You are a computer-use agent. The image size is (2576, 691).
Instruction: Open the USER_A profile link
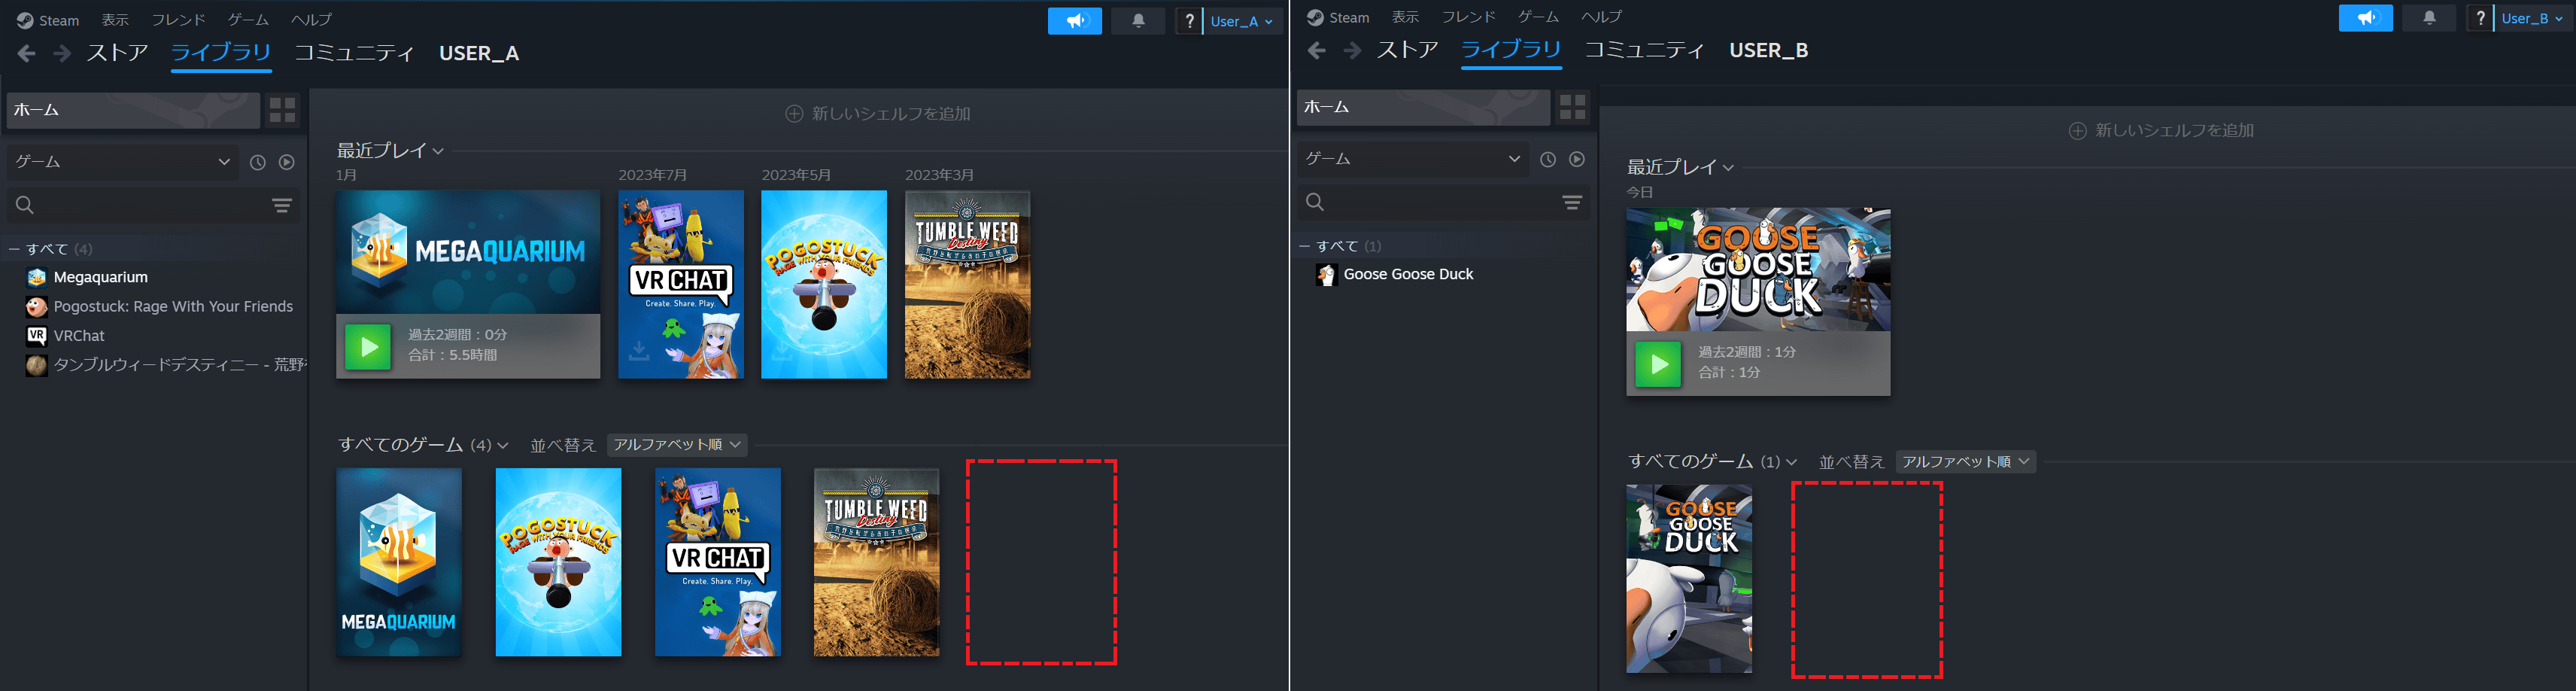pyautogui.click(x=479, y=53)
